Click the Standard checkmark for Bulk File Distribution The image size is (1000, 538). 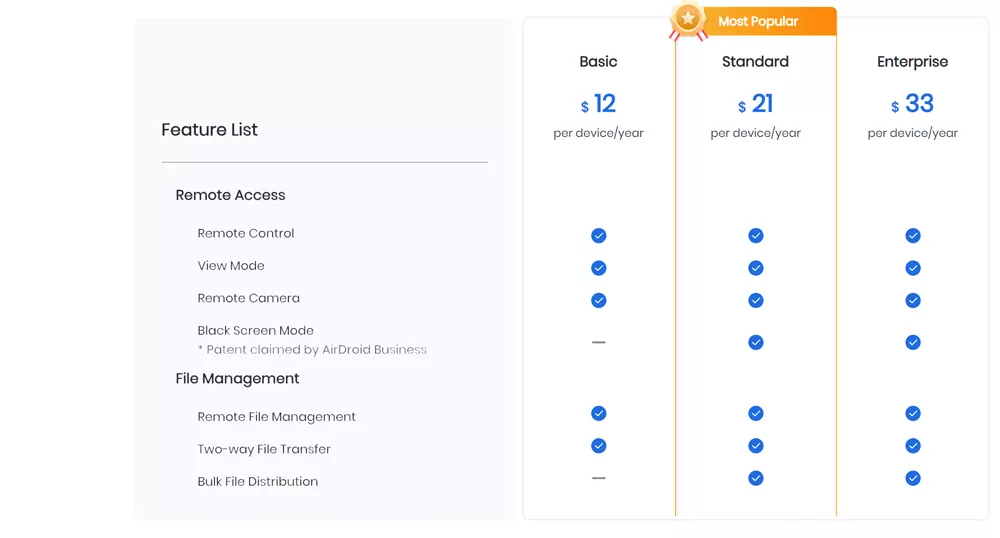(x=756, y=479)
